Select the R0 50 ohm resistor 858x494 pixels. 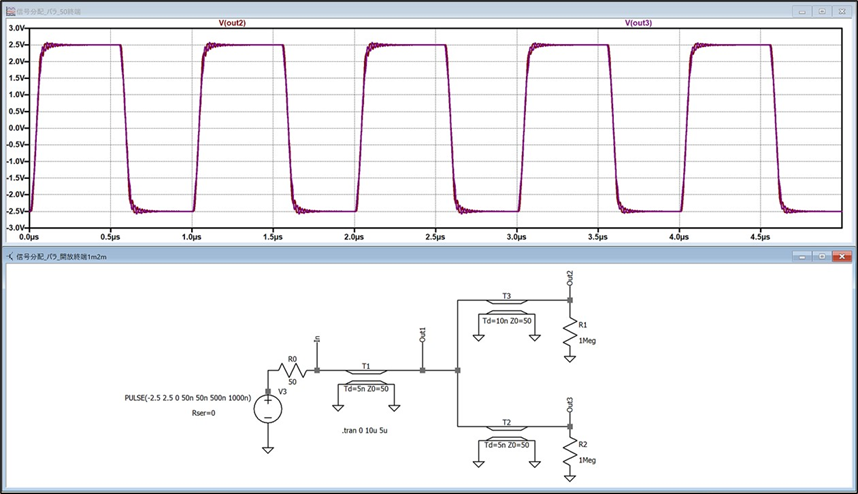click(x=293, y=370)
